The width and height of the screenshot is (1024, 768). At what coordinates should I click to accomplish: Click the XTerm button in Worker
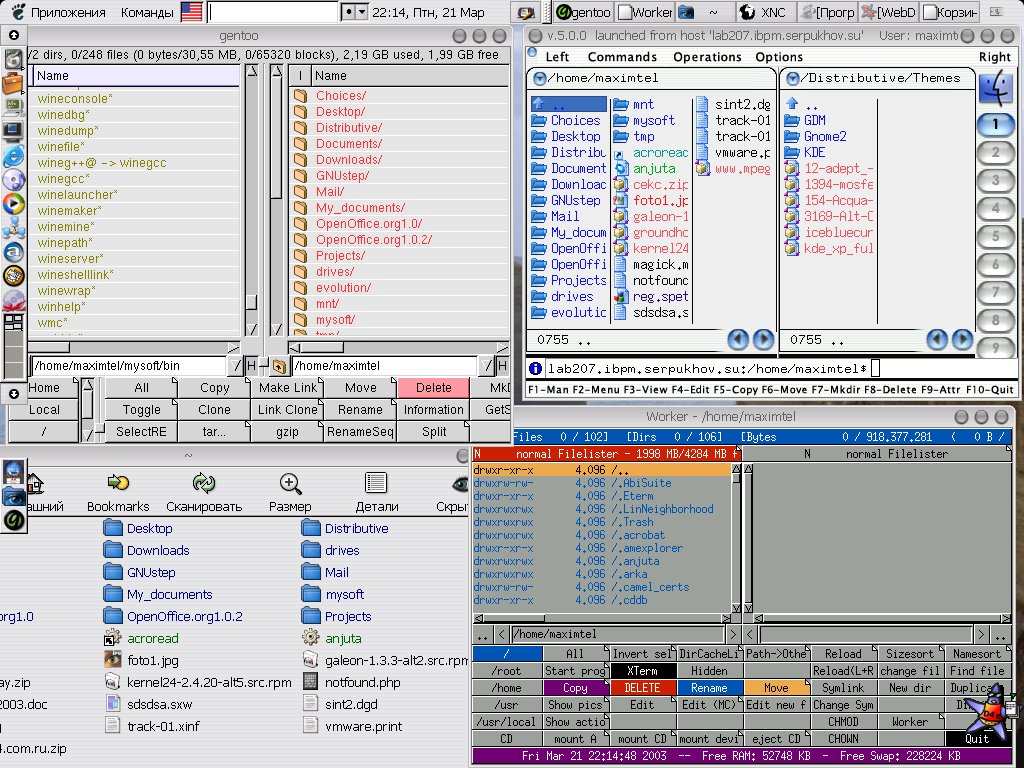pos(642,671)
